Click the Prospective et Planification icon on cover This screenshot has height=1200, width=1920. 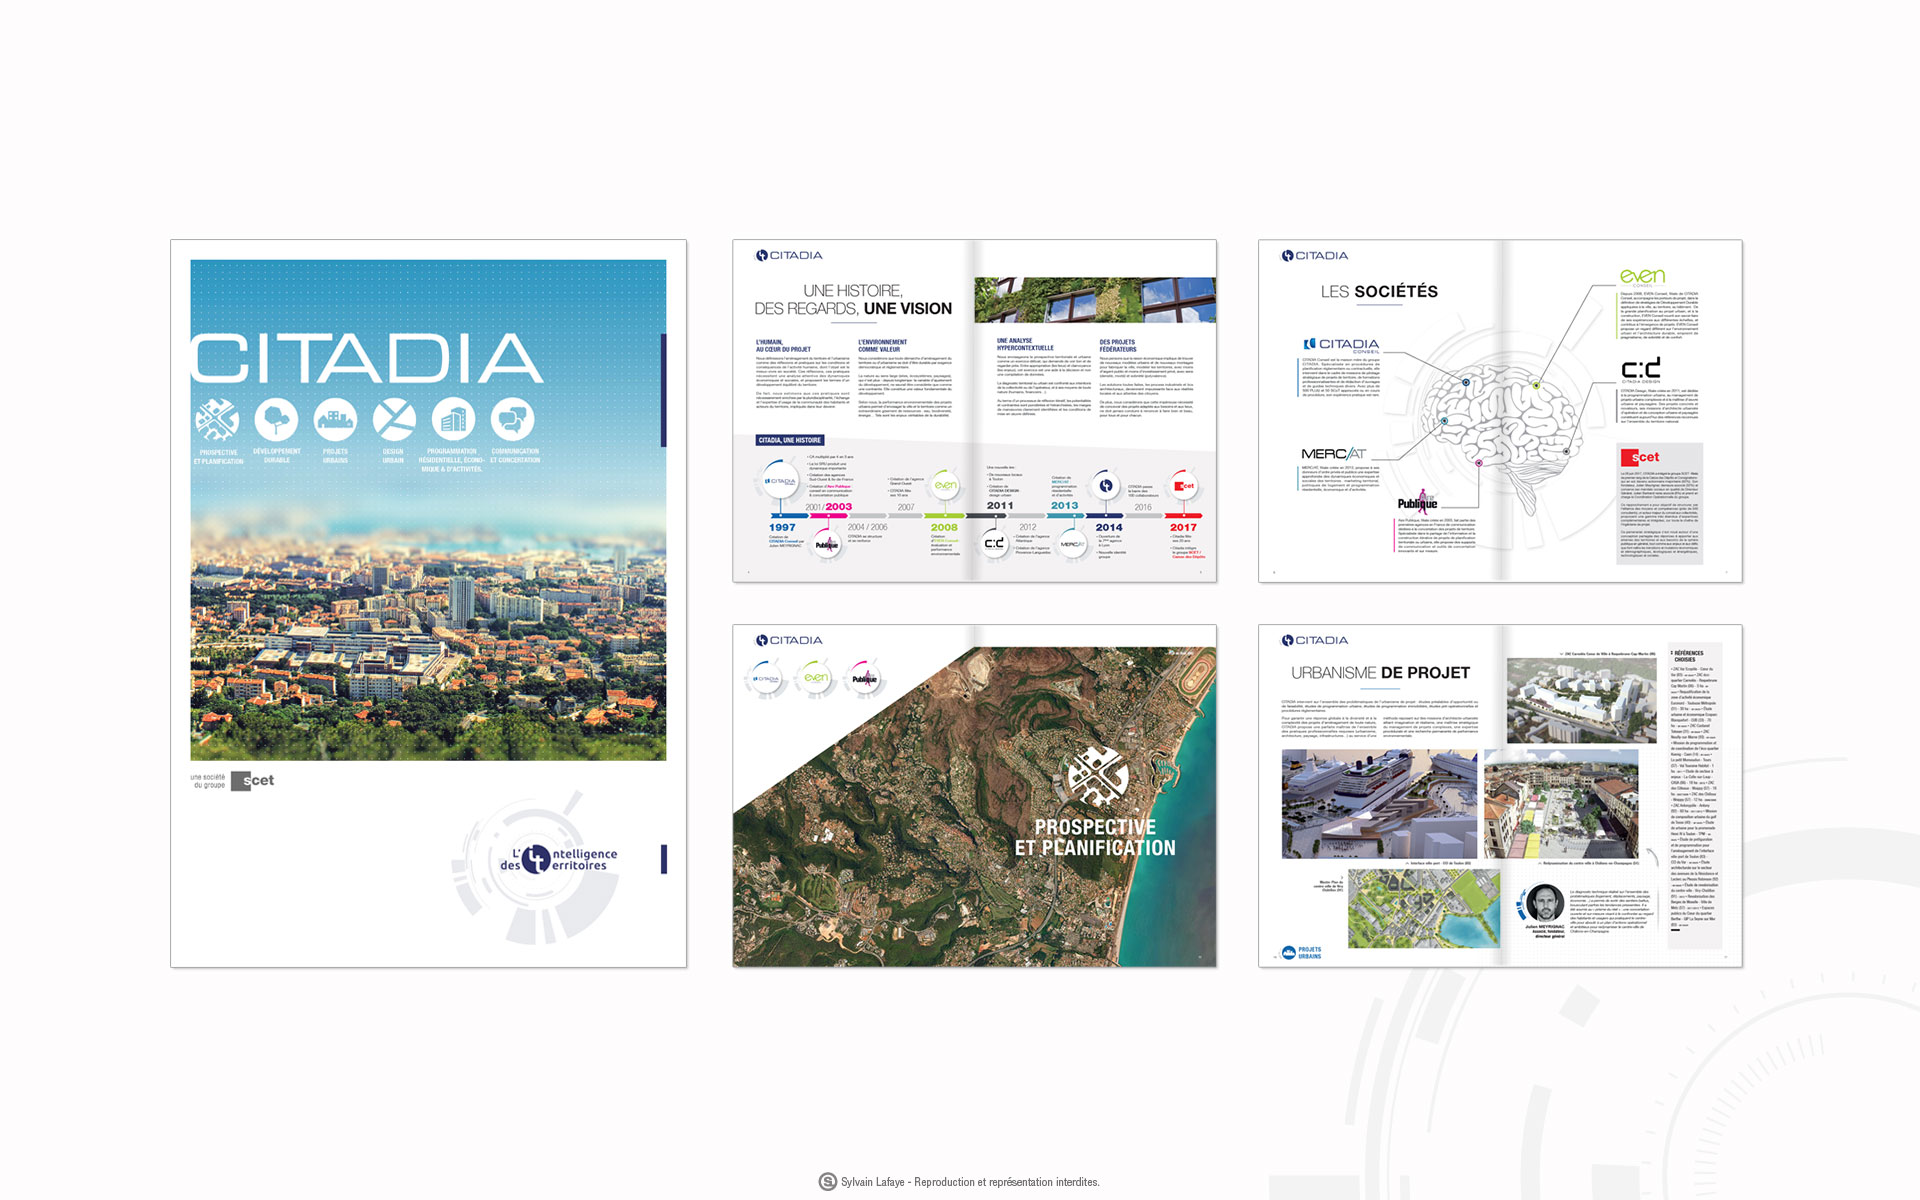pyautogui.click(x=217, y=420)
